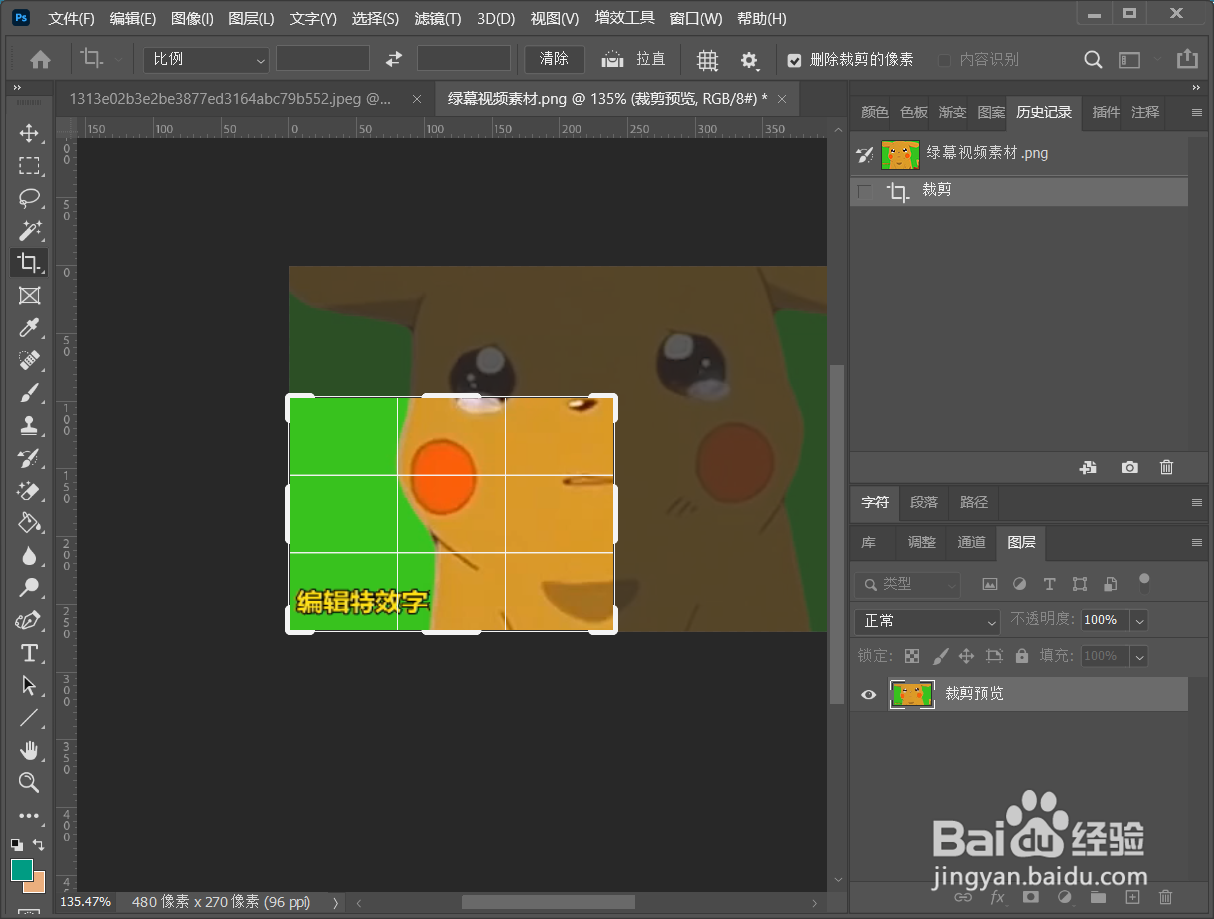1214x919 pixels.
Task: Toggle Content-Aware checkbox
Action: tap(944, 60)
